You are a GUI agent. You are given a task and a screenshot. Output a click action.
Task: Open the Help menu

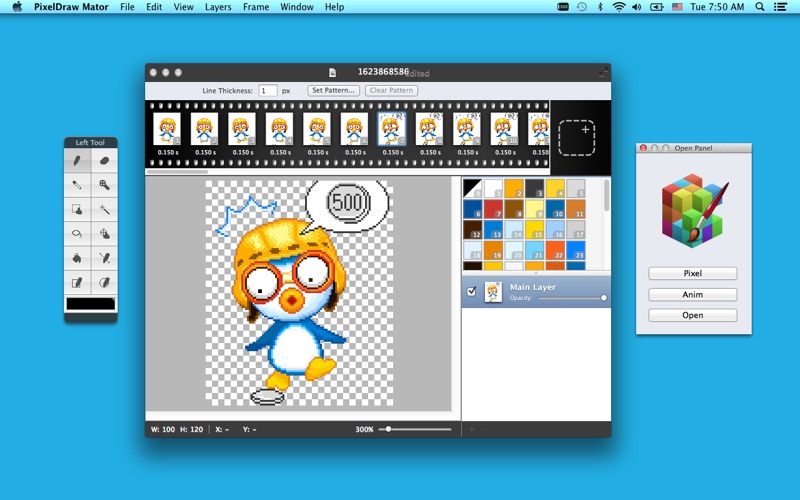[x=334, y=7]
